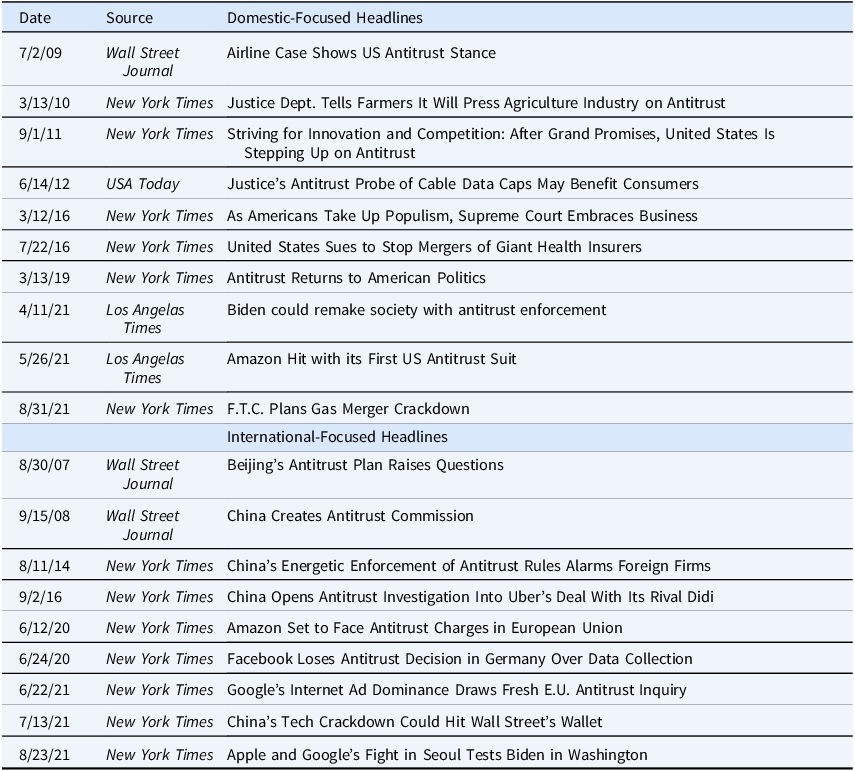Image resolution: width=855 pixels, height=771 pixels.
Task: Click the date 8/23/21
Action: [44, 755]
